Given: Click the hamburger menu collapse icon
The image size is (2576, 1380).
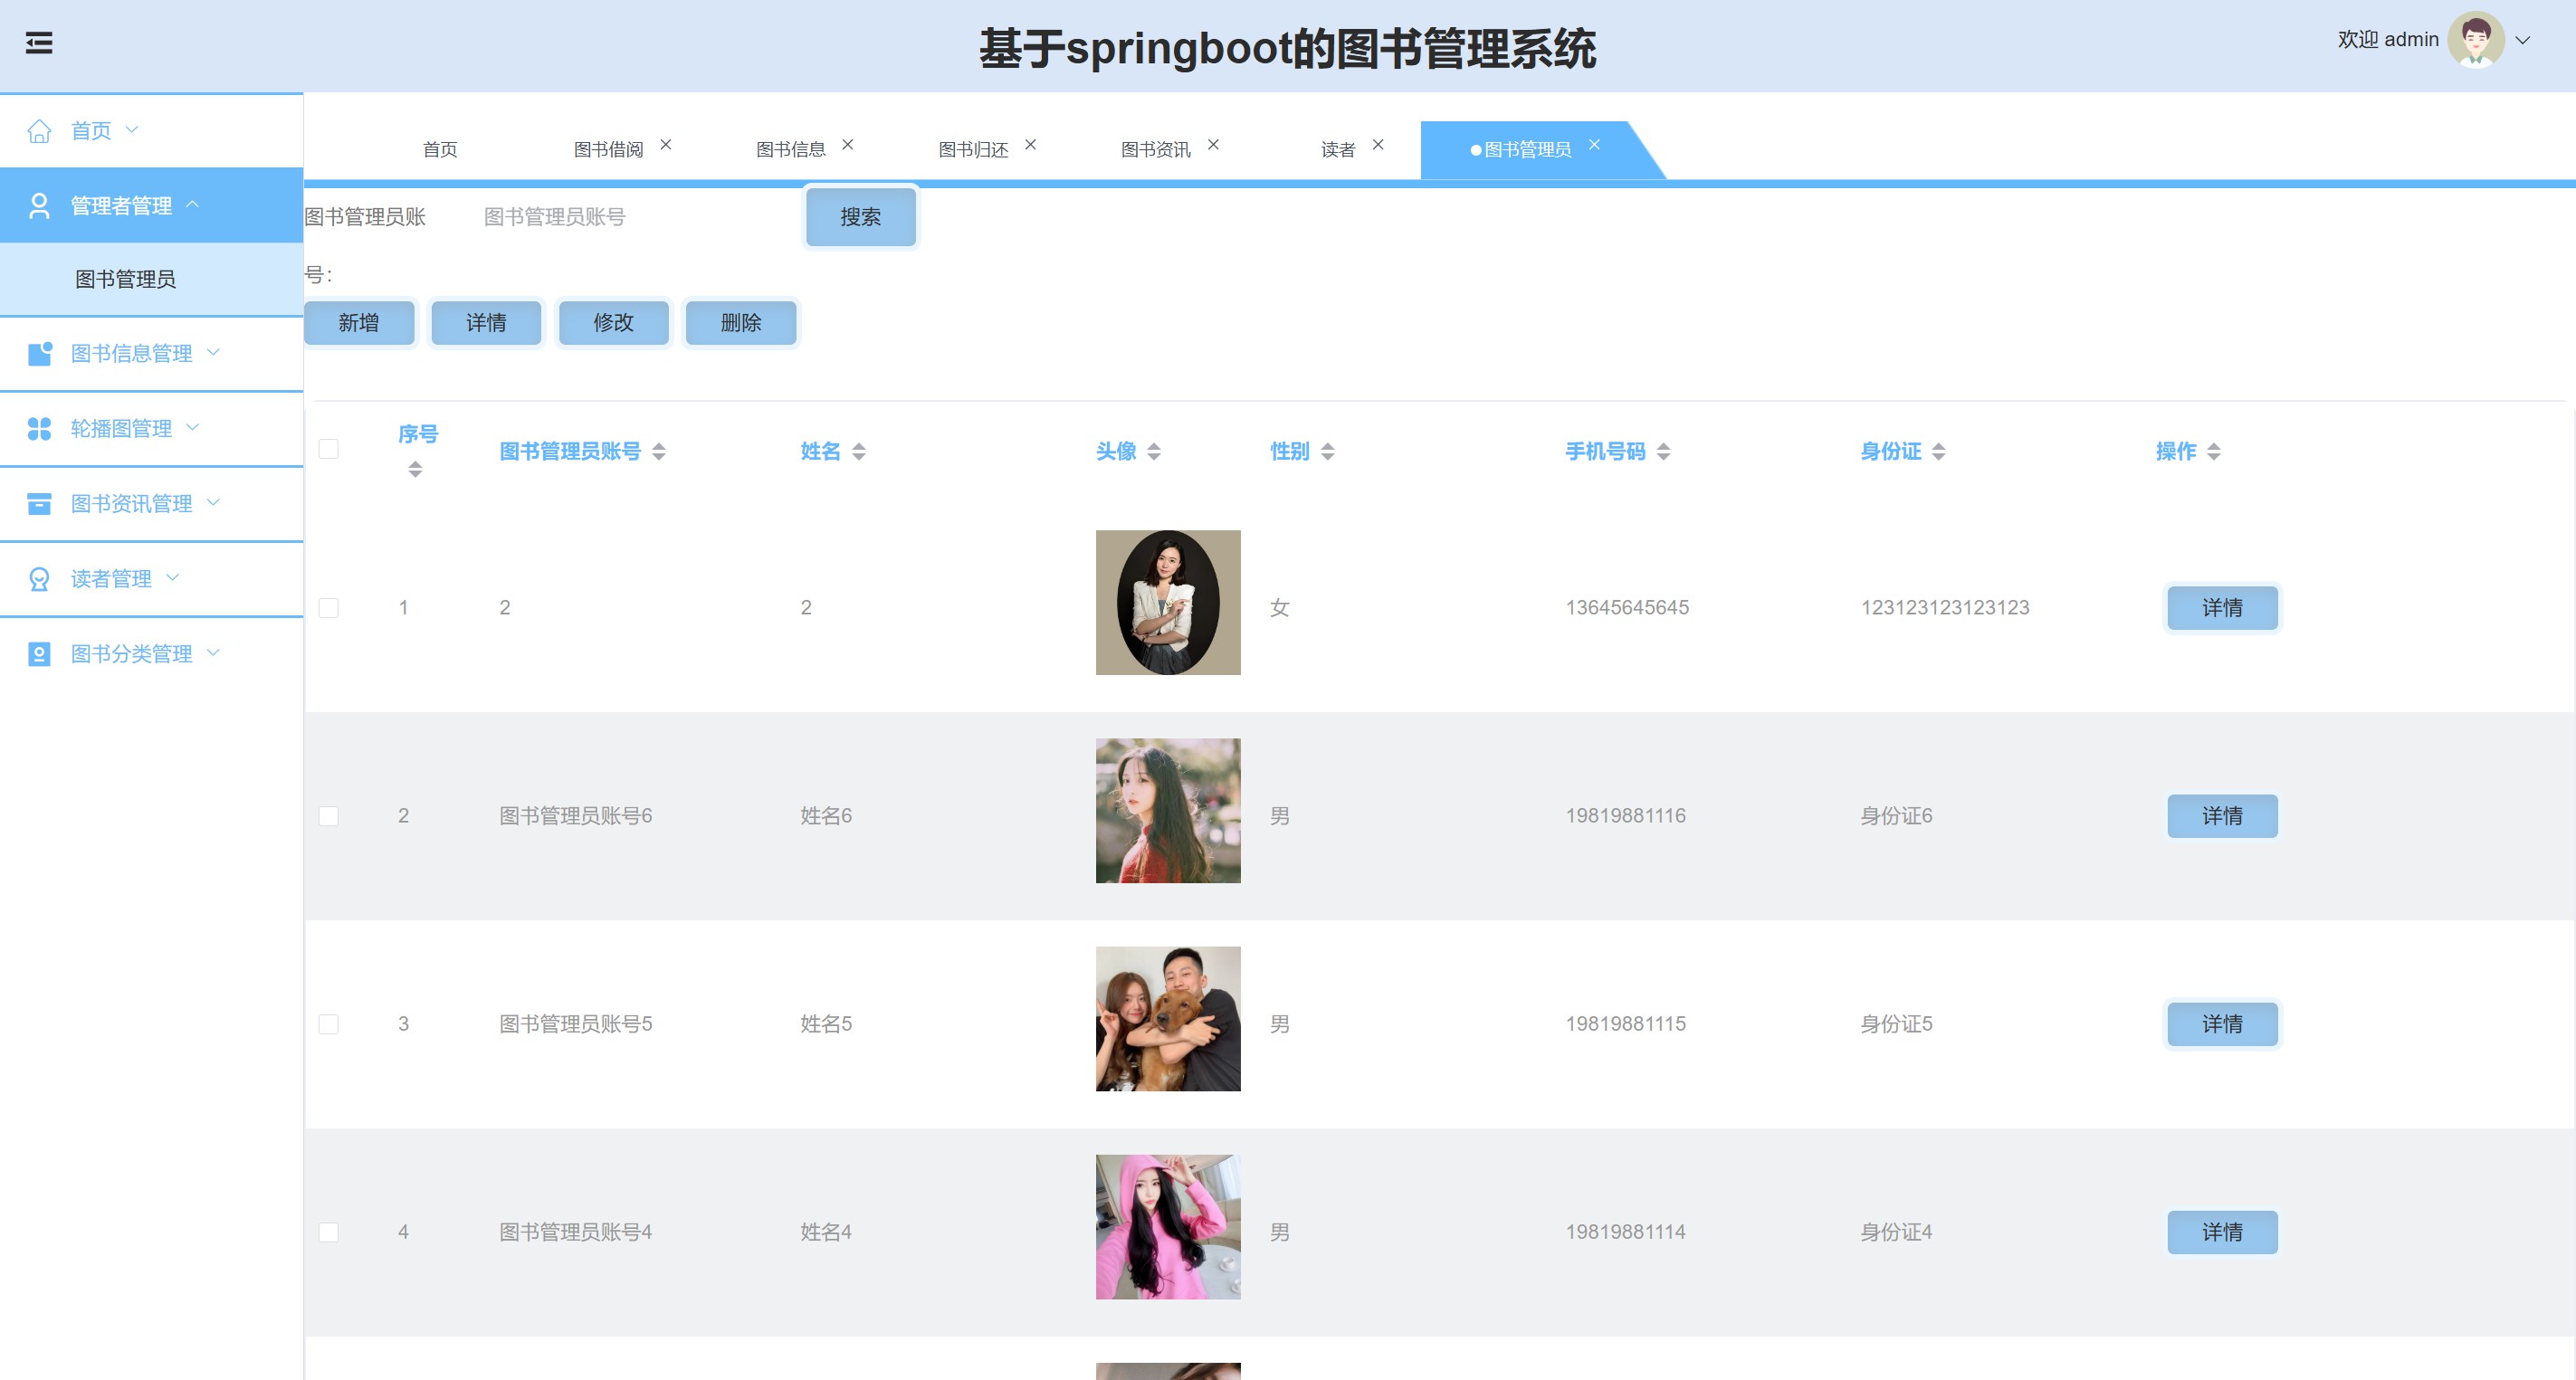Looking at the screenshot, I should click(x=39, y=42).
